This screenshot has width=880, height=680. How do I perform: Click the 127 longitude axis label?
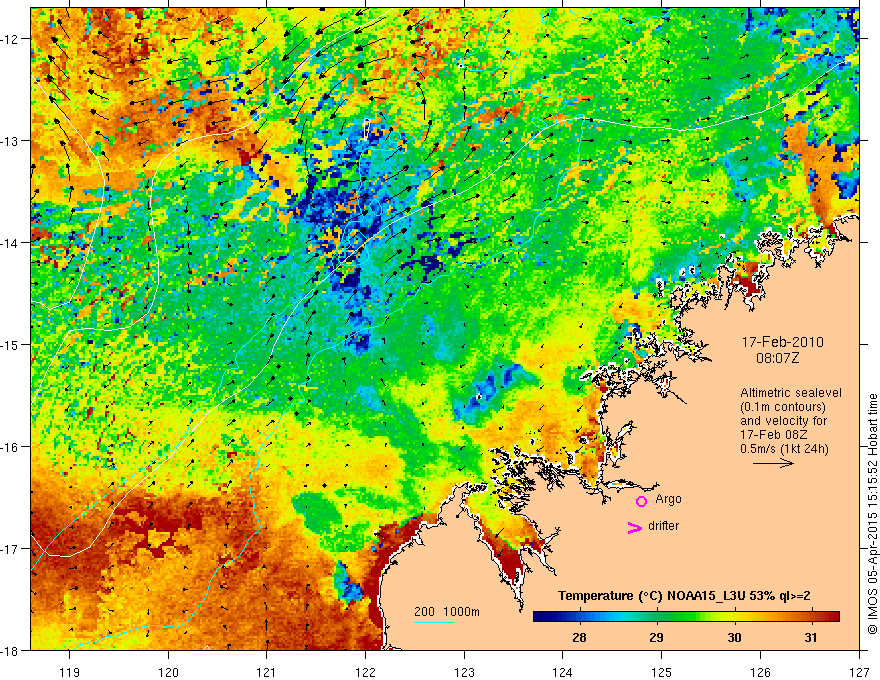tap(859, 672)
